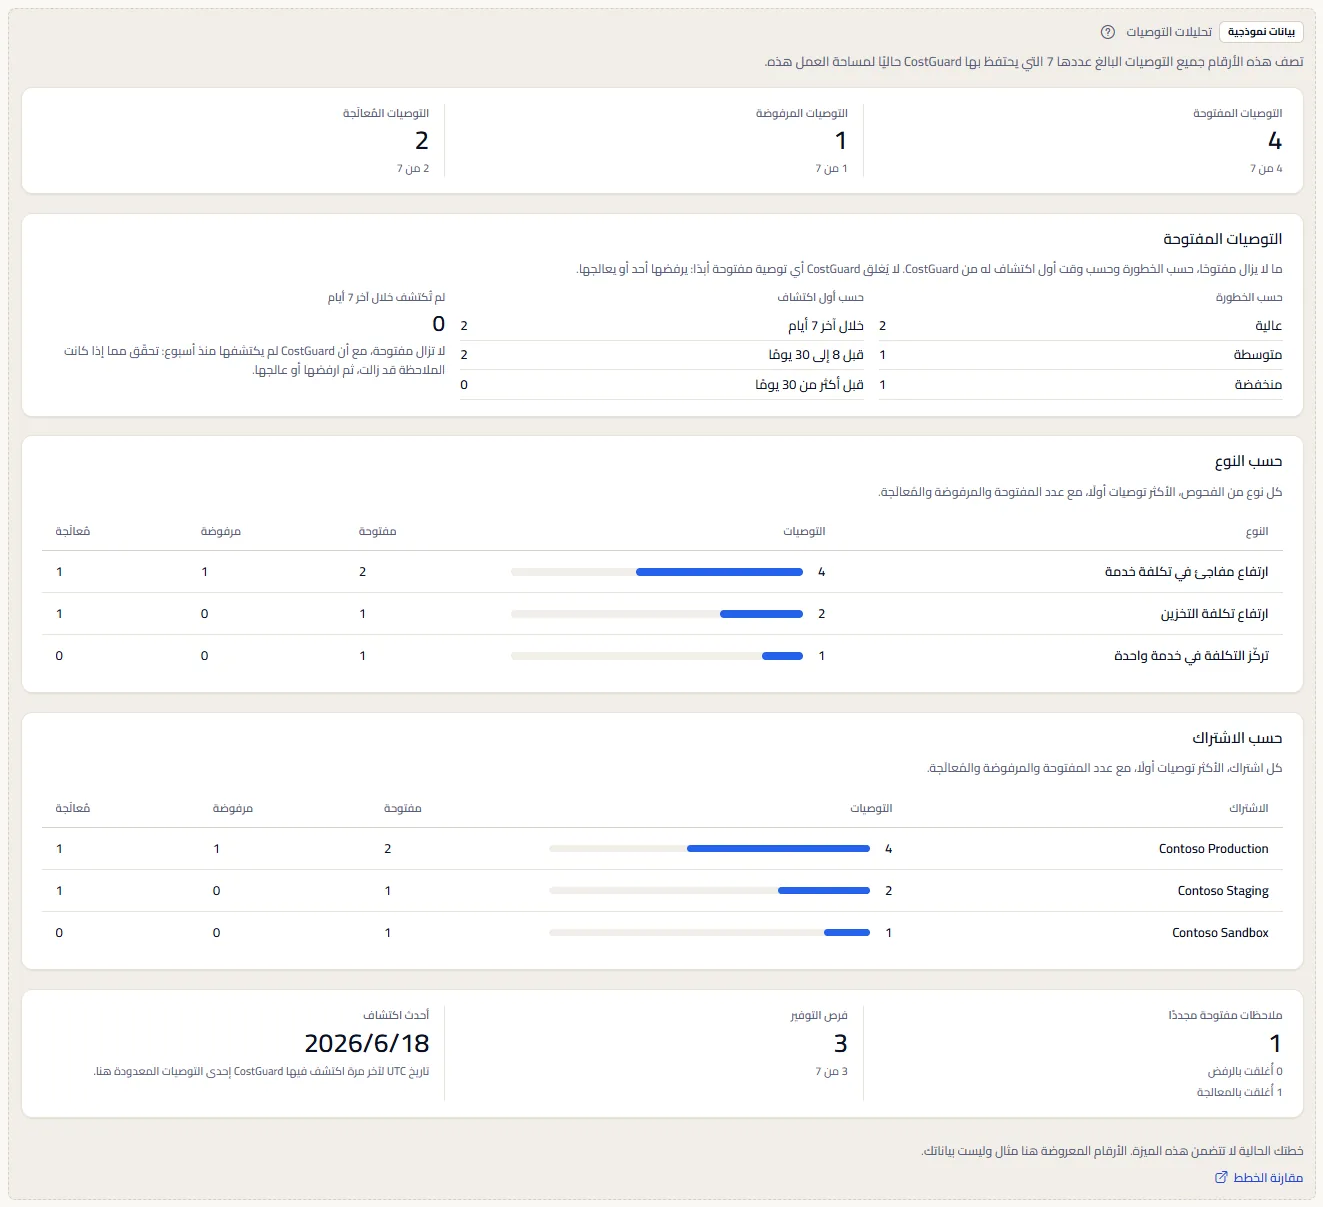1323x1207 pixels.
Task: Click the severity row عالية
Action: click(x=1080, y=326)
